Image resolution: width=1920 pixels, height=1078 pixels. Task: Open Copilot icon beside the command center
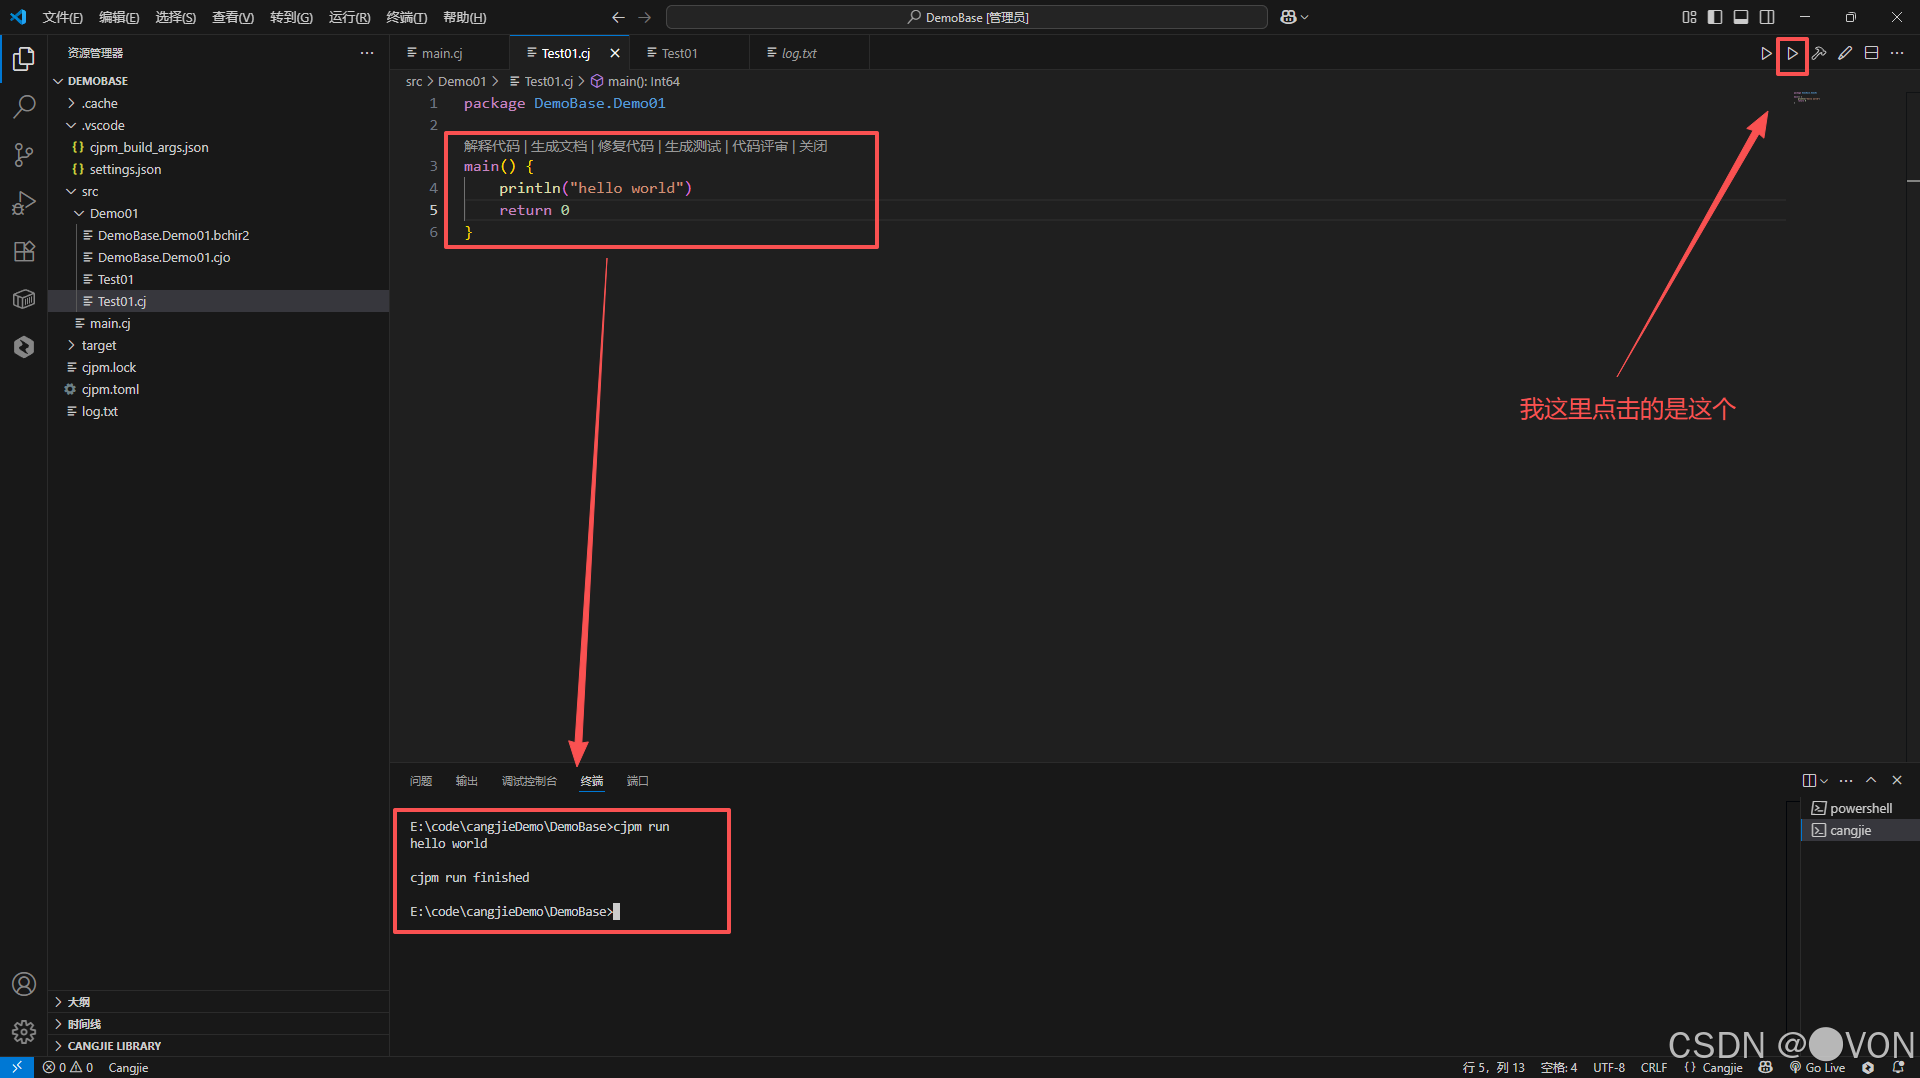[1288, 17]
